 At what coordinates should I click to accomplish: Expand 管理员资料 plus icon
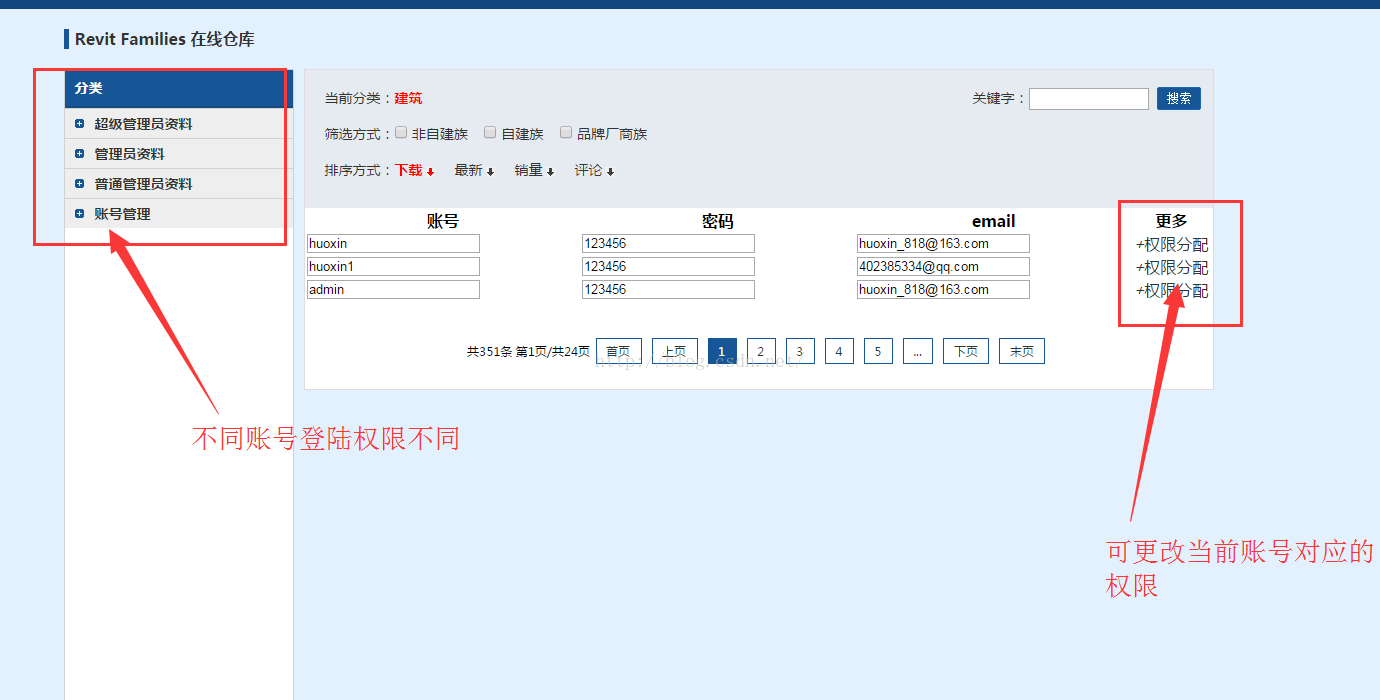click(x=80, y=154)
